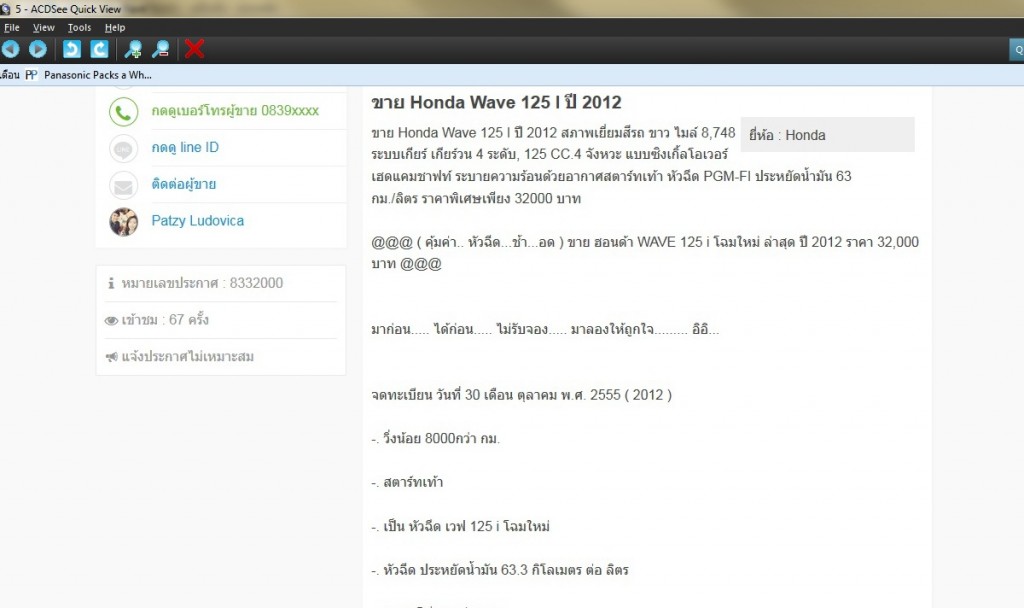
Task: Click the 'วิ่งน้อย 8000กว่า กม.' bullet
Action: [x=435, y=439]
